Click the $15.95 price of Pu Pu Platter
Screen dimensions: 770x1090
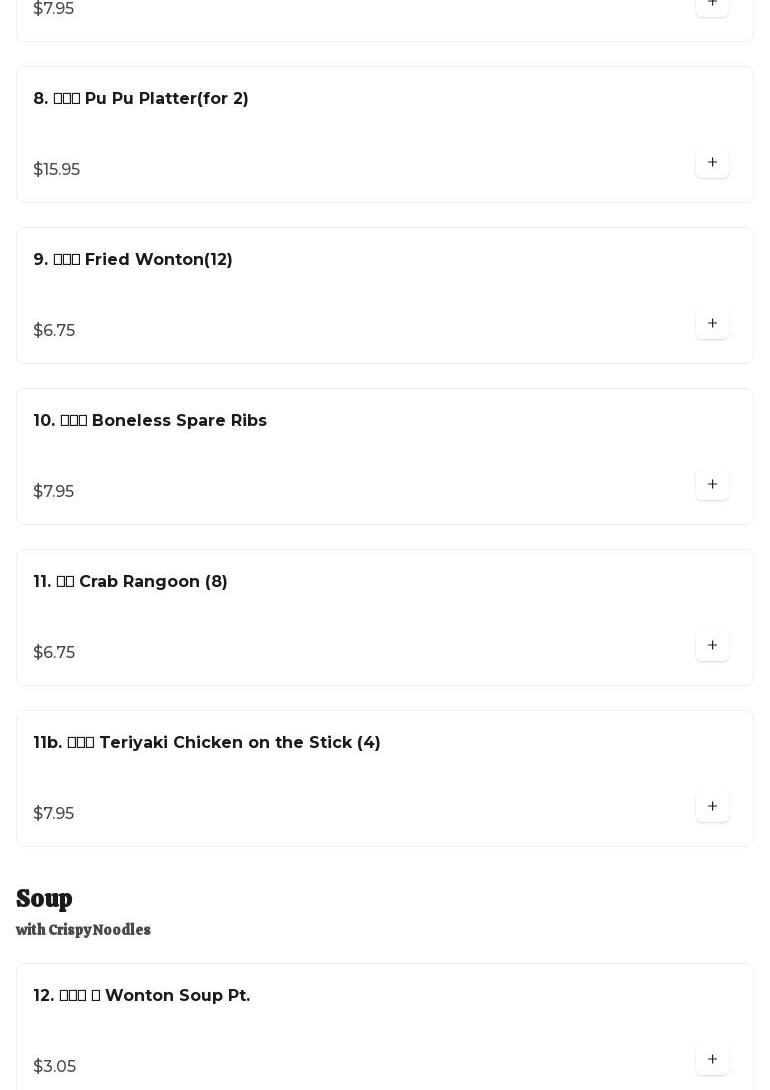click(x=57, y=169)
